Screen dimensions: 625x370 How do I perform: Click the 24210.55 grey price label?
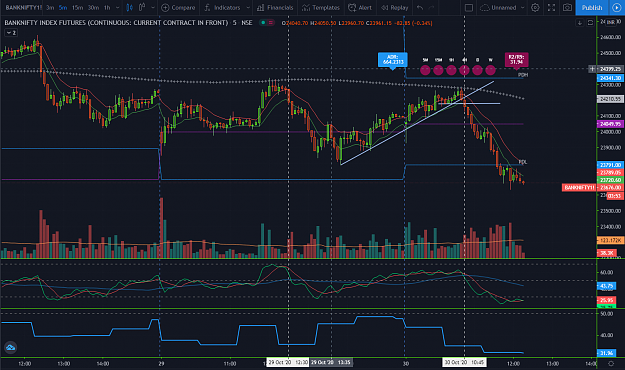[x=610, y=98]
